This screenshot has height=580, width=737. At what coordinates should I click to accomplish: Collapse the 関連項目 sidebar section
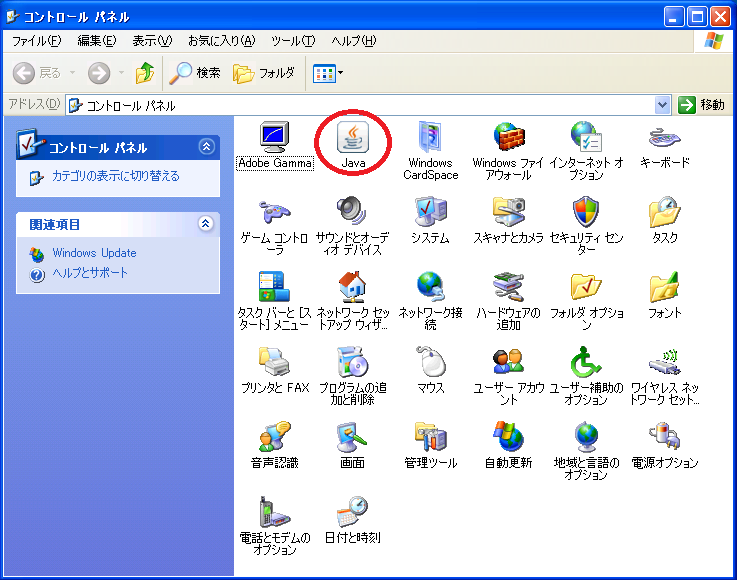(x=207, y=224)
